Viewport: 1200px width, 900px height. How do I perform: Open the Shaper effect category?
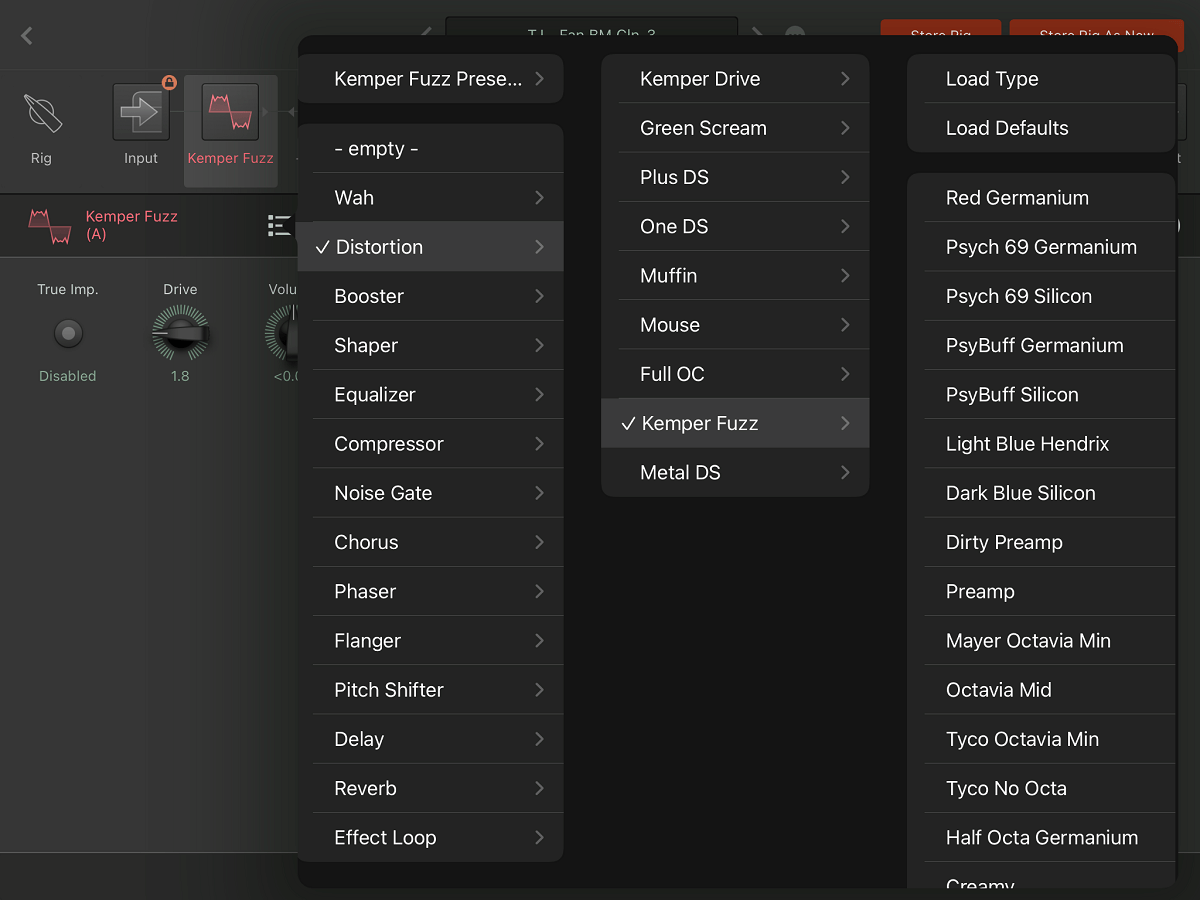431,345
